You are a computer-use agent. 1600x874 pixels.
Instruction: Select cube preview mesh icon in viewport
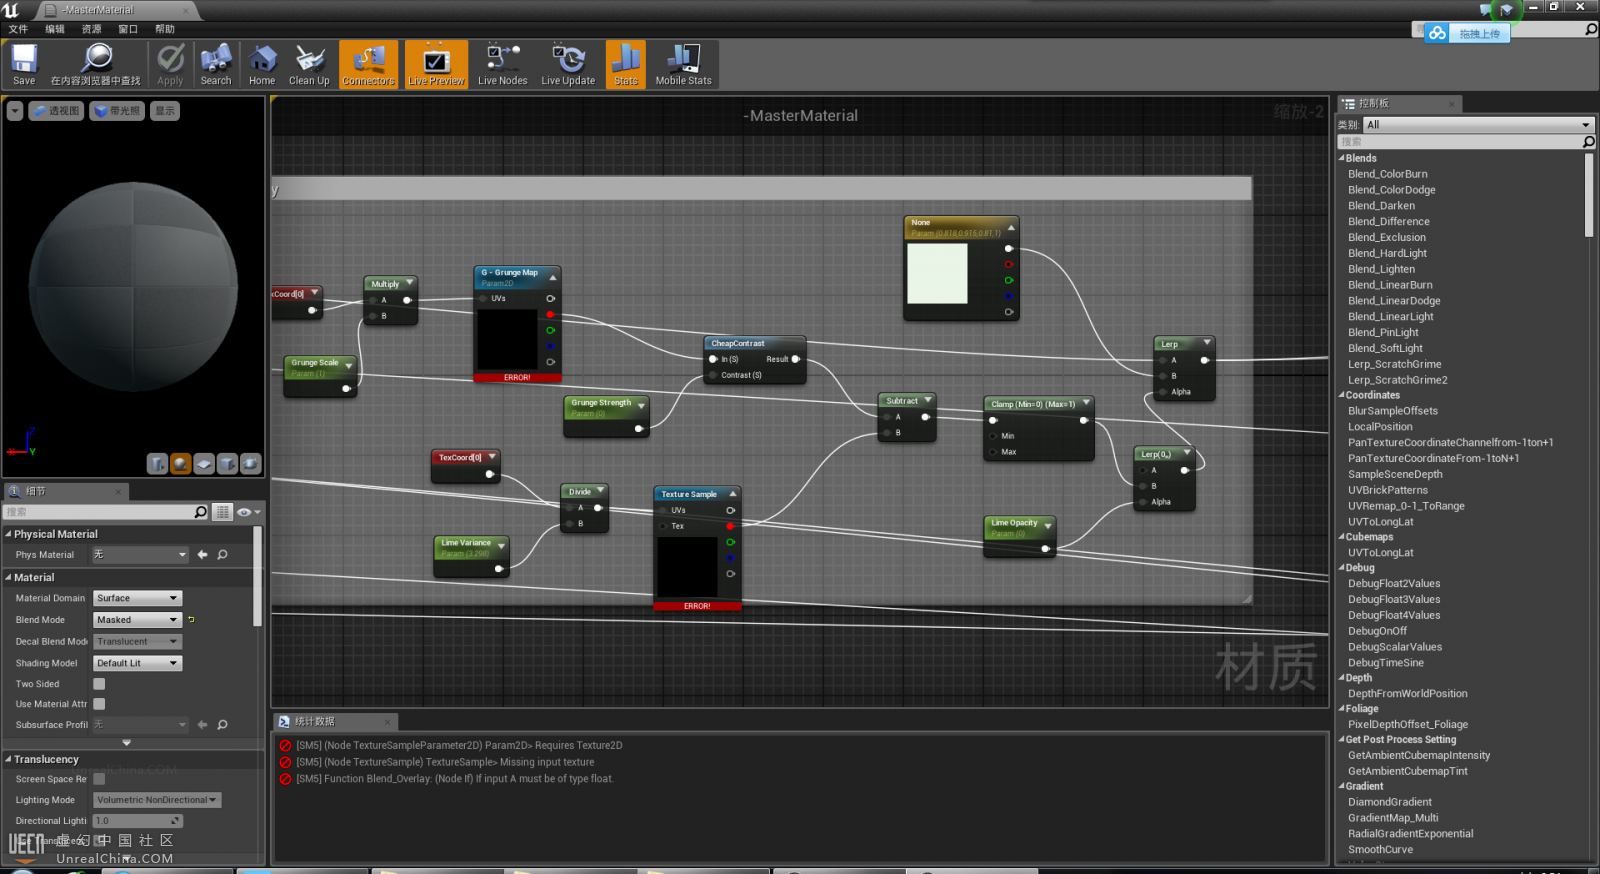pos(227,463)
